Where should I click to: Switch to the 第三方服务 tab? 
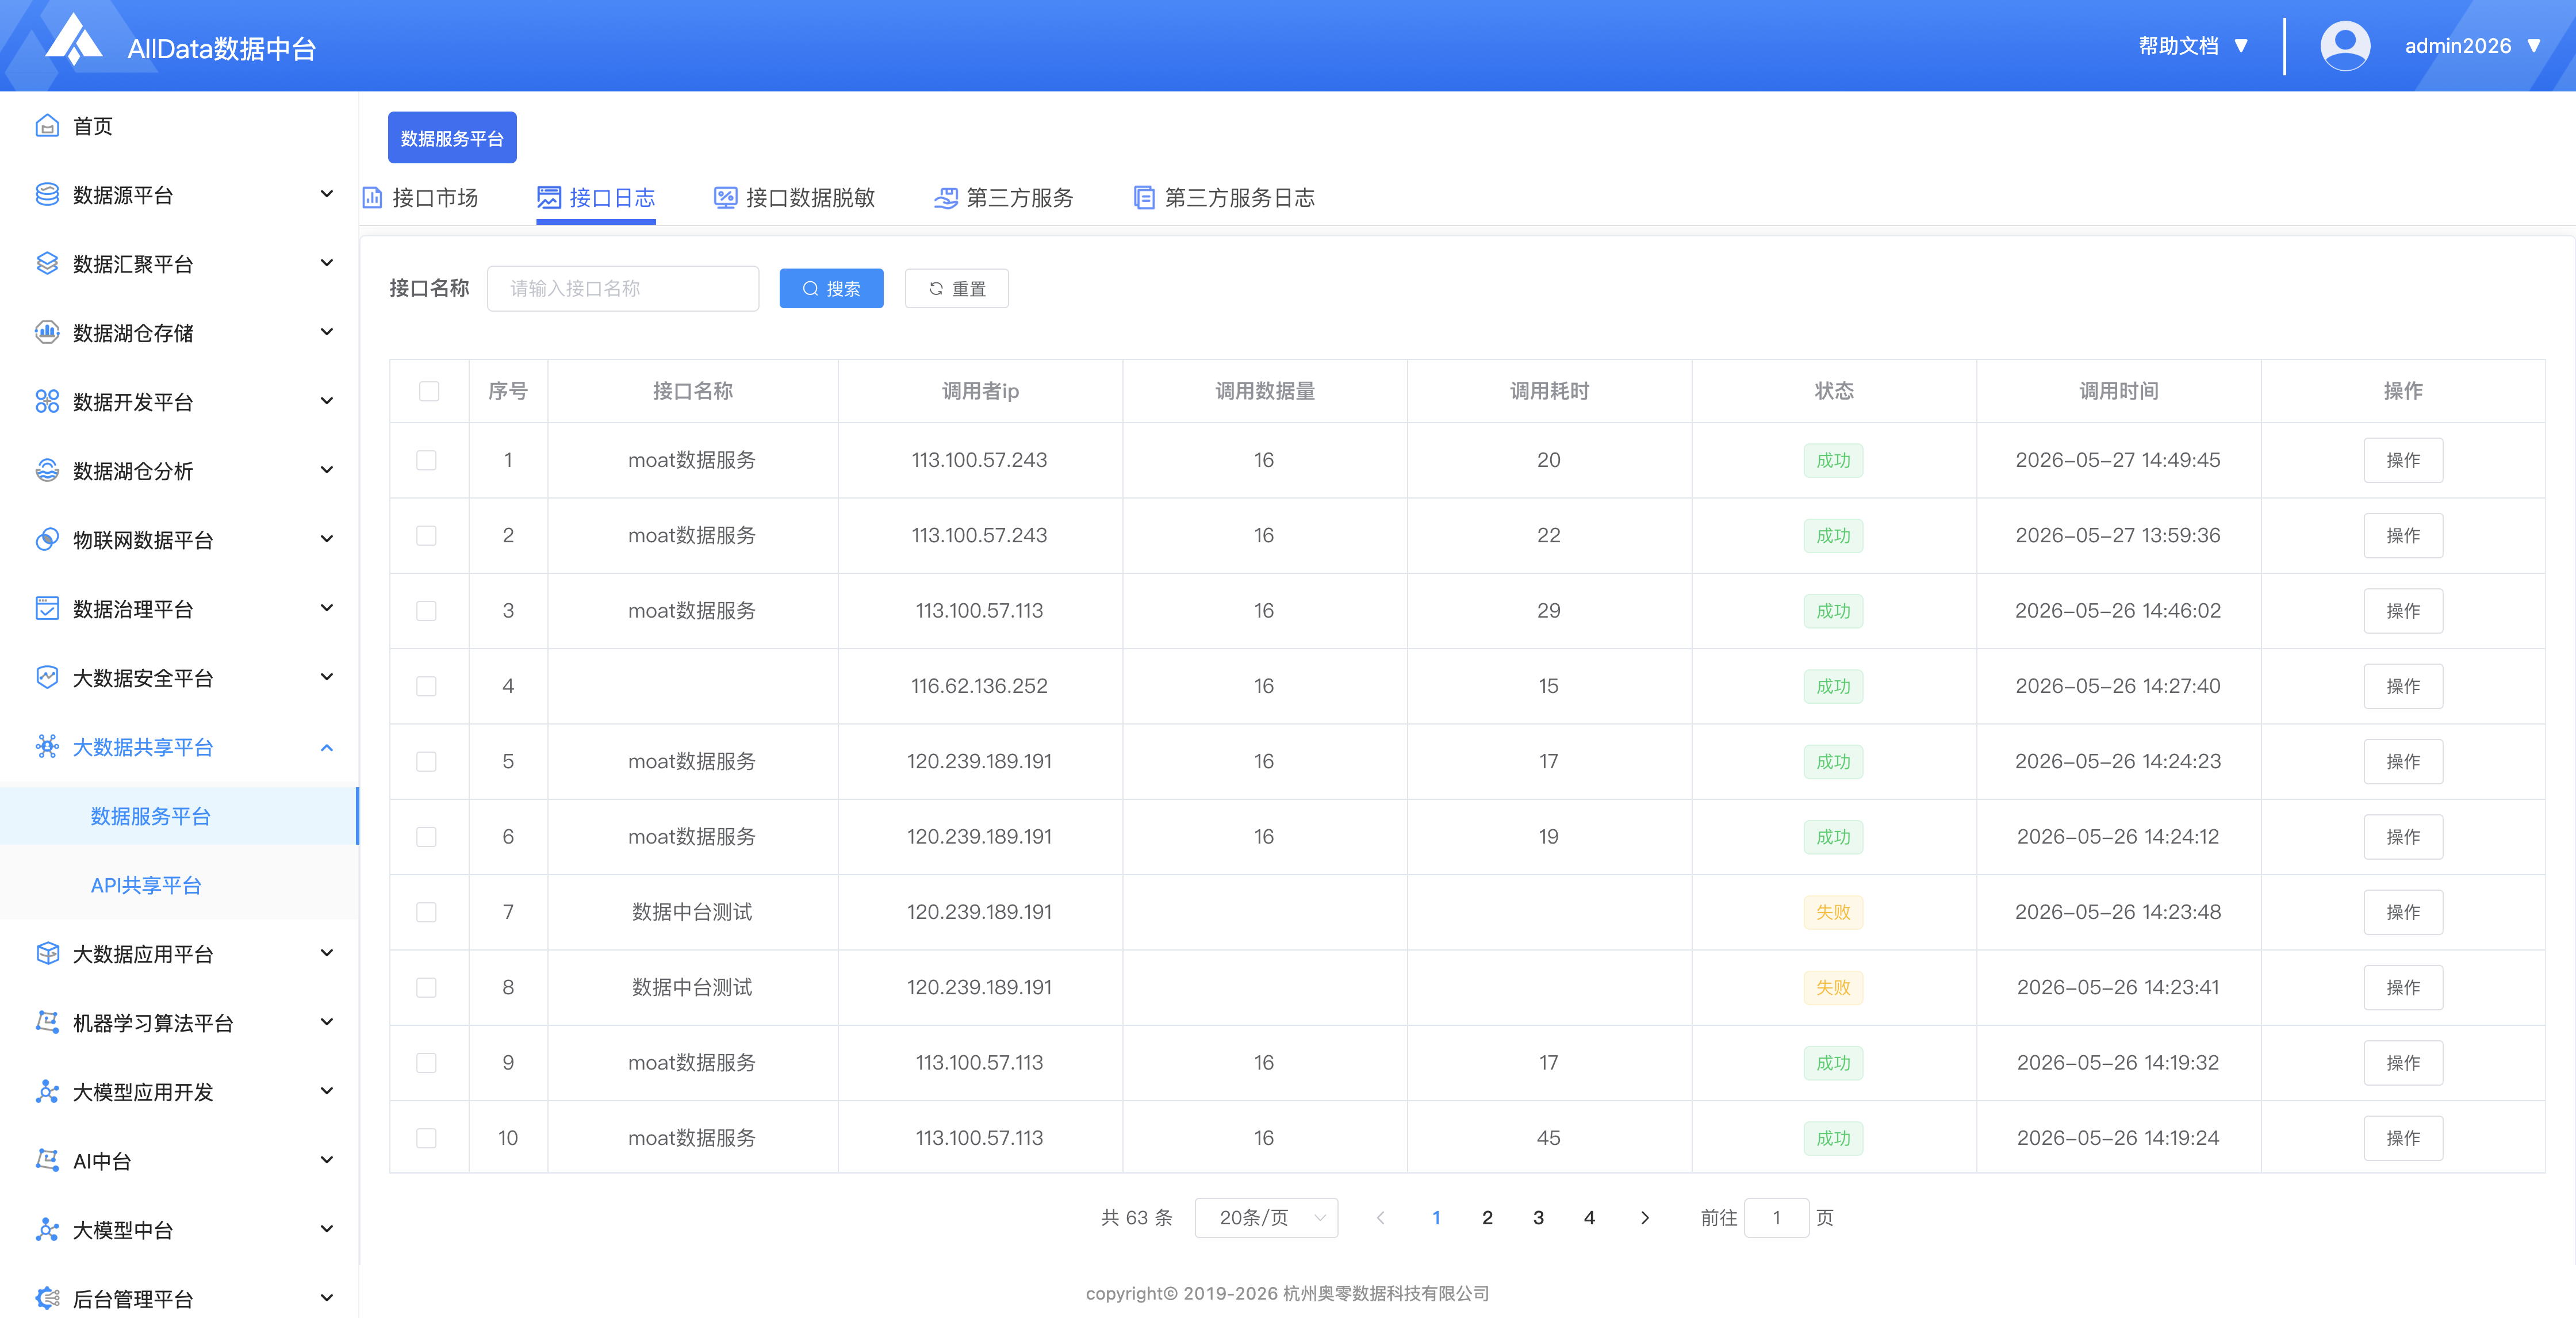coord(1003,198)
